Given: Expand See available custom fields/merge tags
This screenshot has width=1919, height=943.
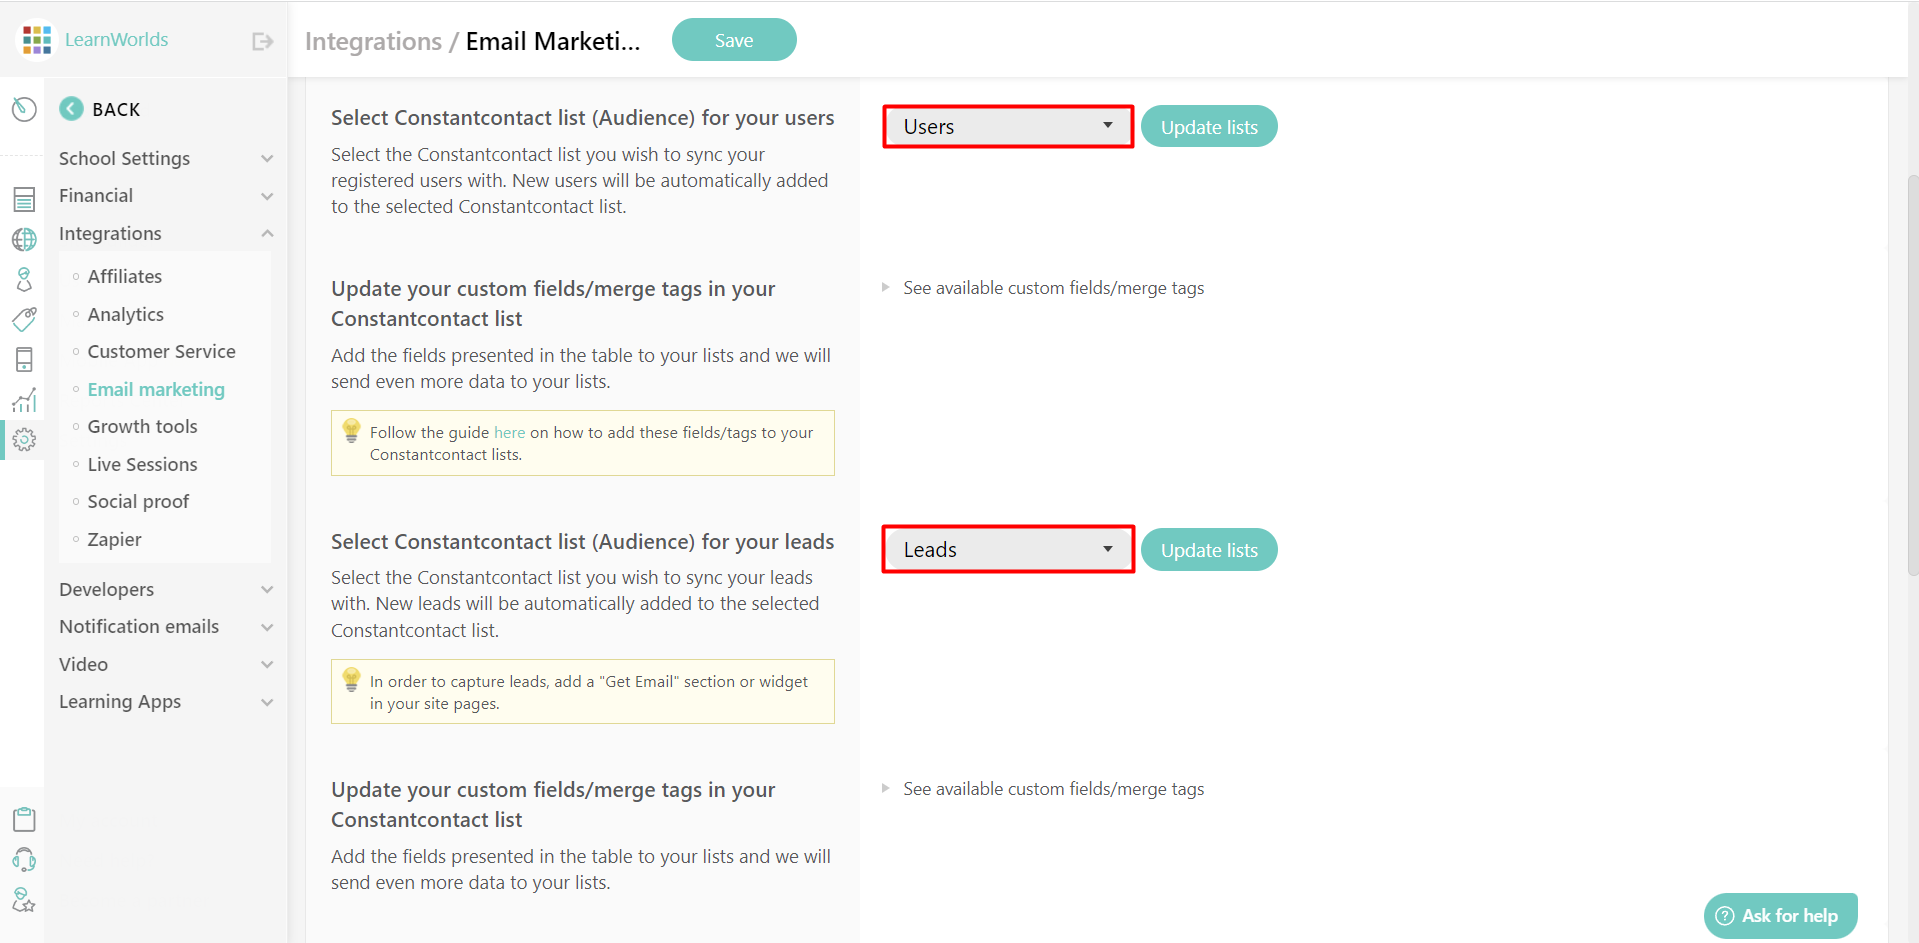Looking at the screenshot, I should 1053,287.
